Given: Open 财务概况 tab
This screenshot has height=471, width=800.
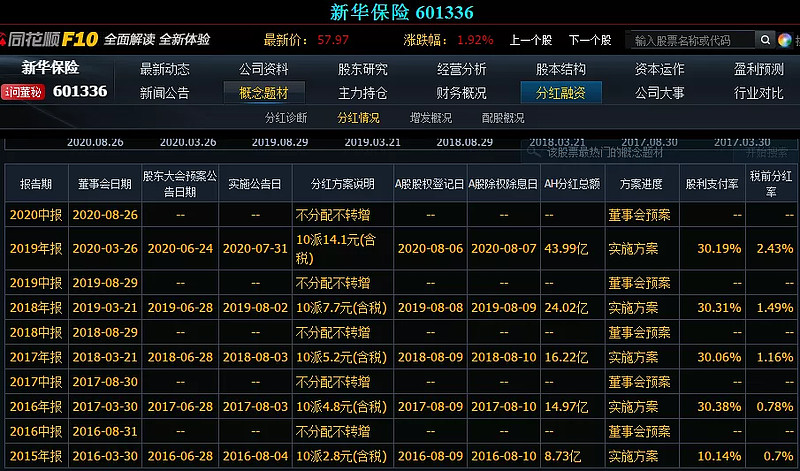Looking at the screenshot, I should coord(462,93).
